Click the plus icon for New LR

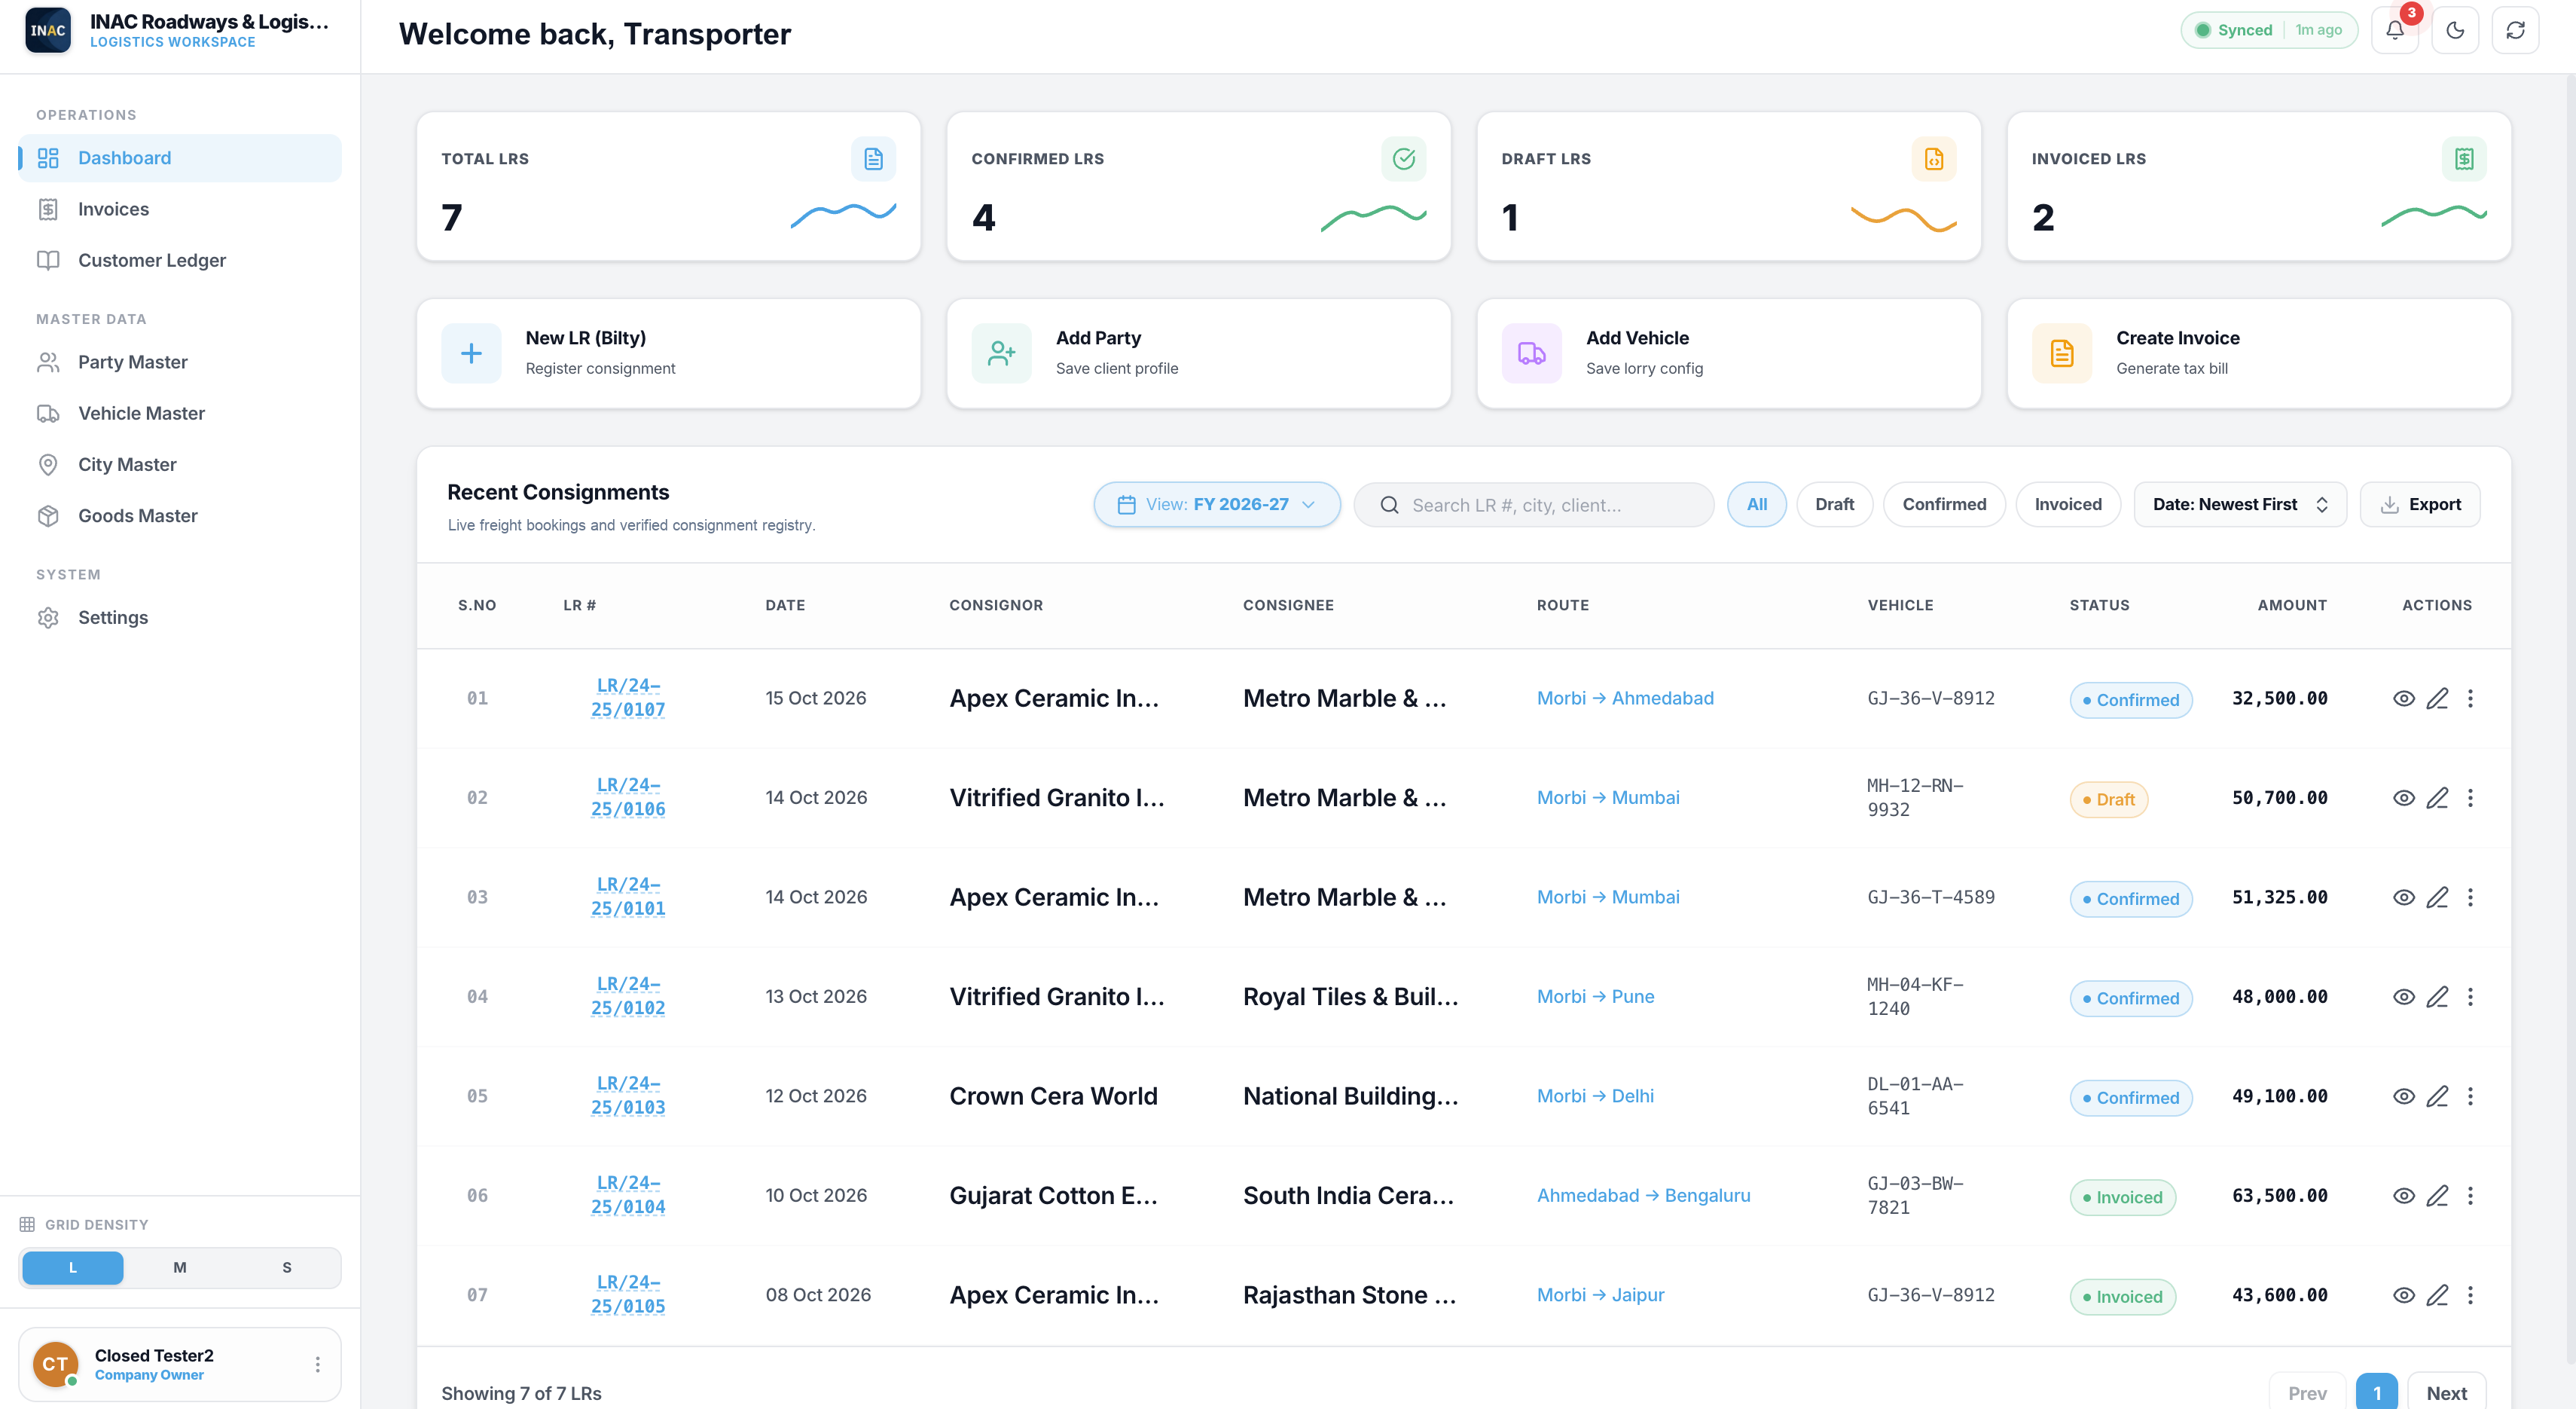[471, 353]
